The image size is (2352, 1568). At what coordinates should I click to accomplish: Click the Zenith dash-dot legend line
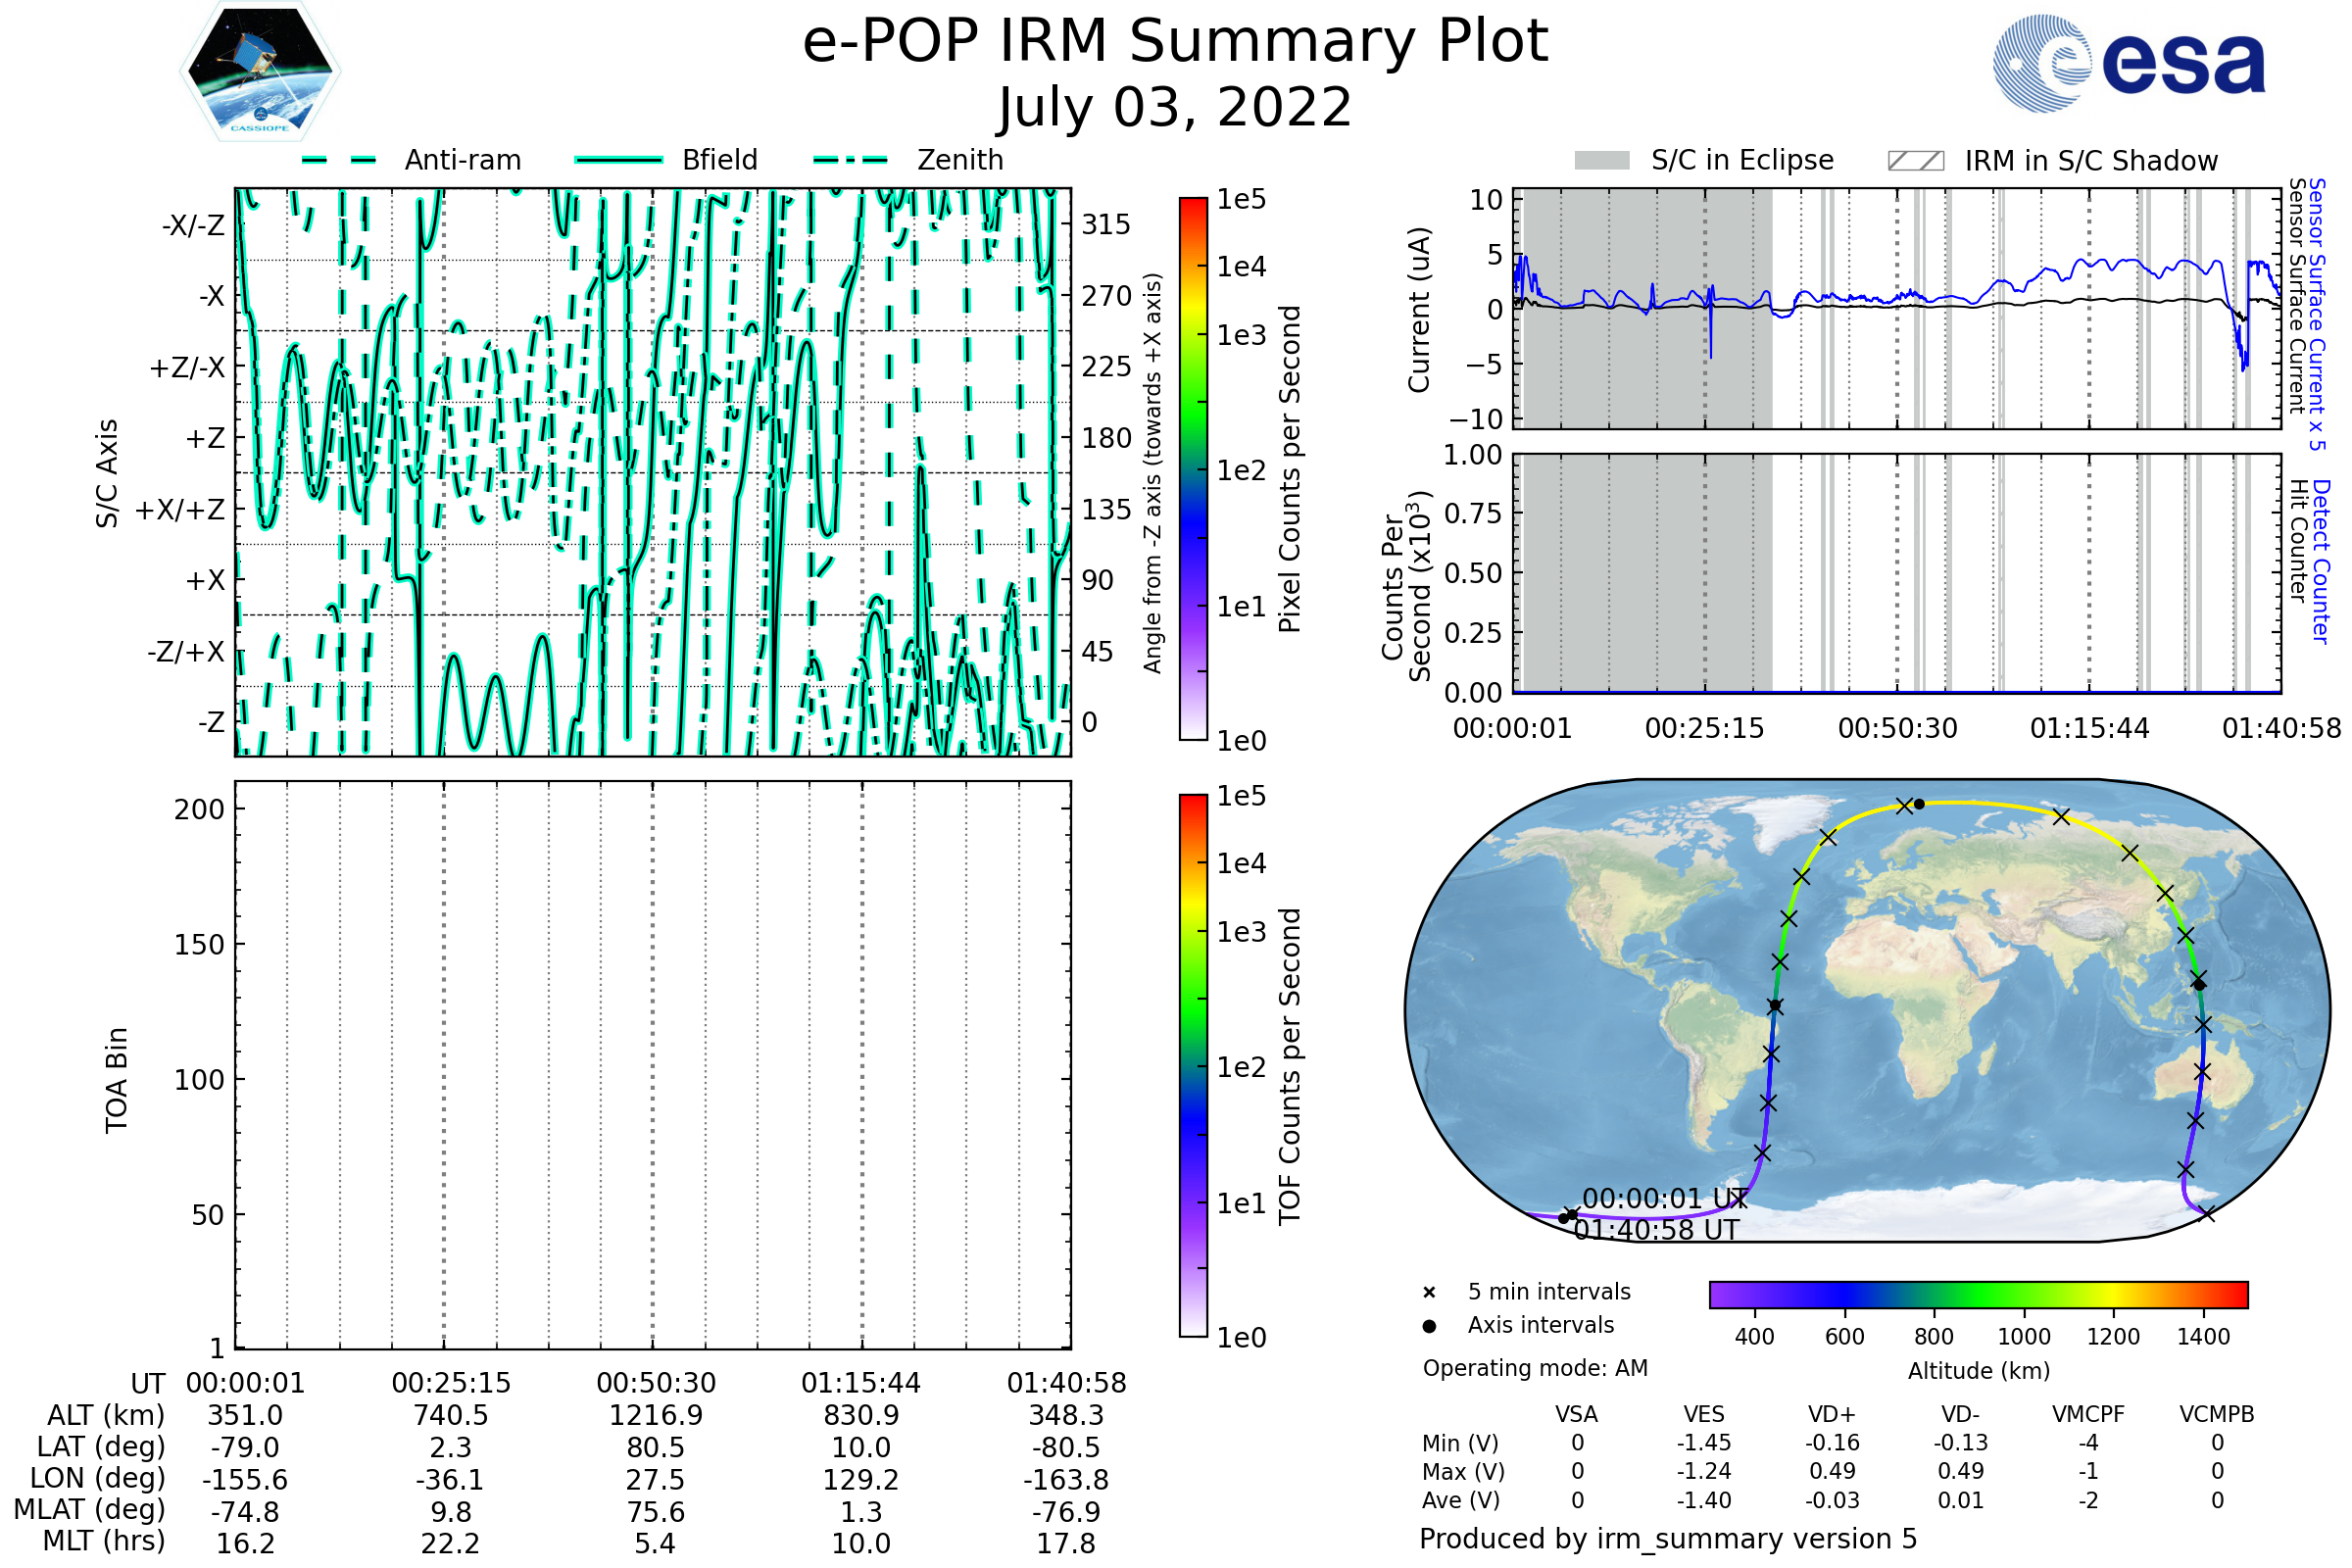pyautogui.click(x=850, y=160)
